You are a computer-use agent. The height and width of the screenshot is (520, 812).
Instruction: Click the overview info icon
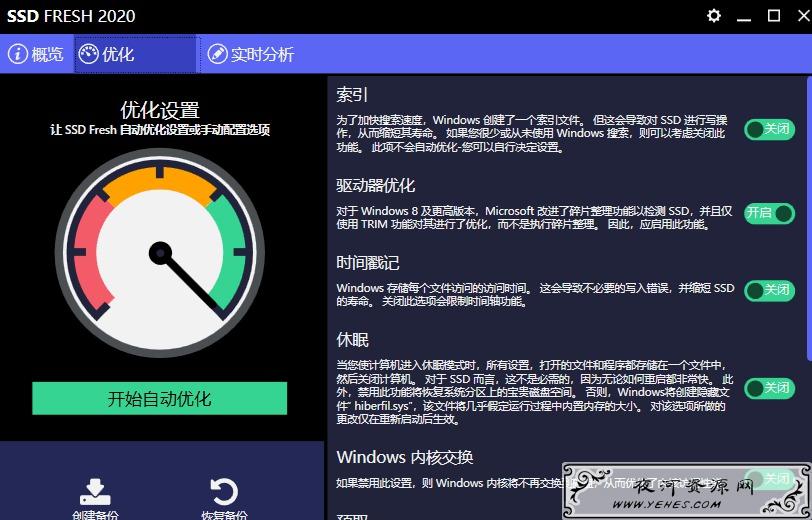(x=17, y=54)
